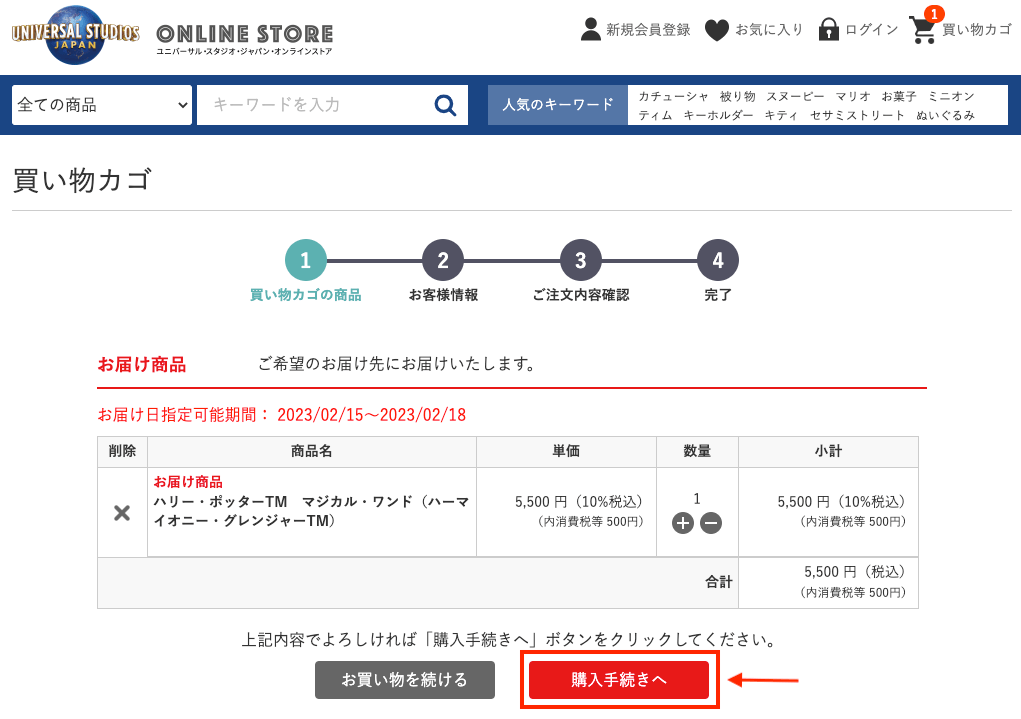The width and height of the screenshot is (1021, 719).
Task: Increase quantity with the plus icon
Action: pyautogui.click(x=683, y=523)
